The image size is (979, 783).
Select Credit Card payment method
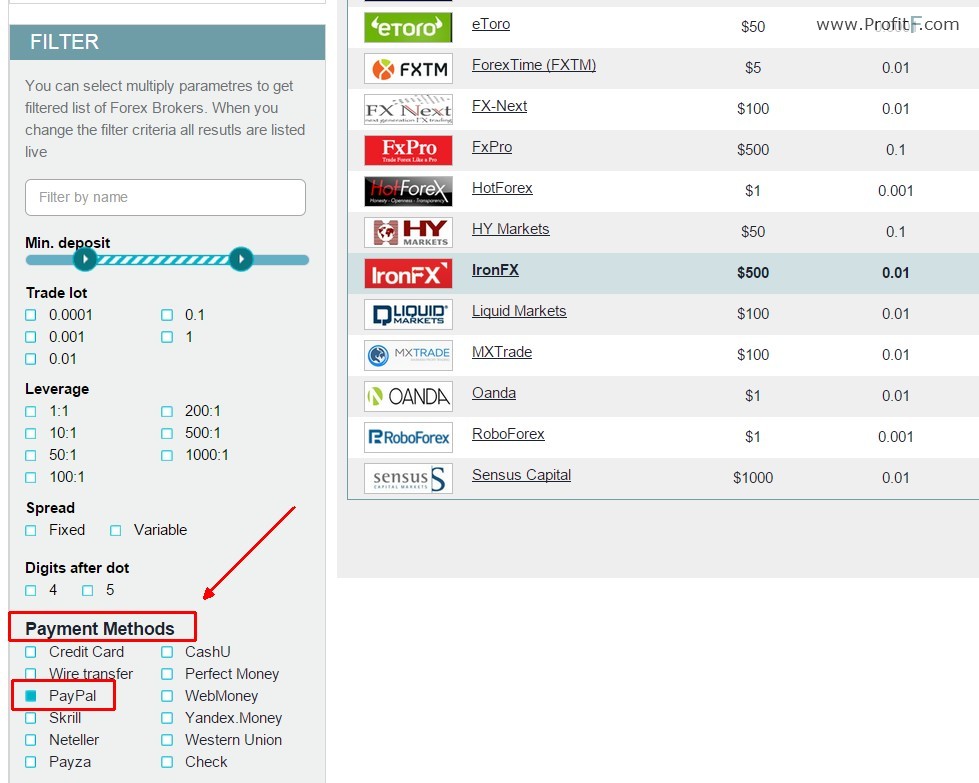[x=31, y=652]
